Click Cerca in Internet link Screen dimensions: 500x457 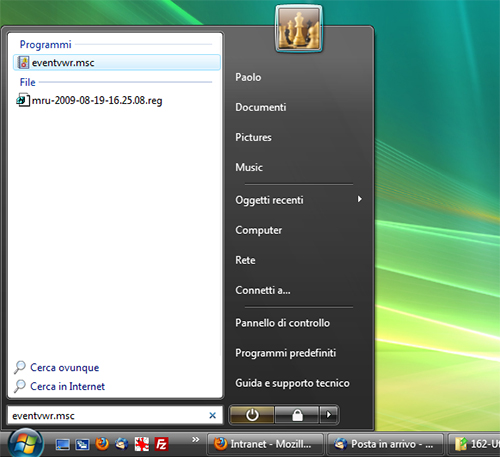point(67,386)
